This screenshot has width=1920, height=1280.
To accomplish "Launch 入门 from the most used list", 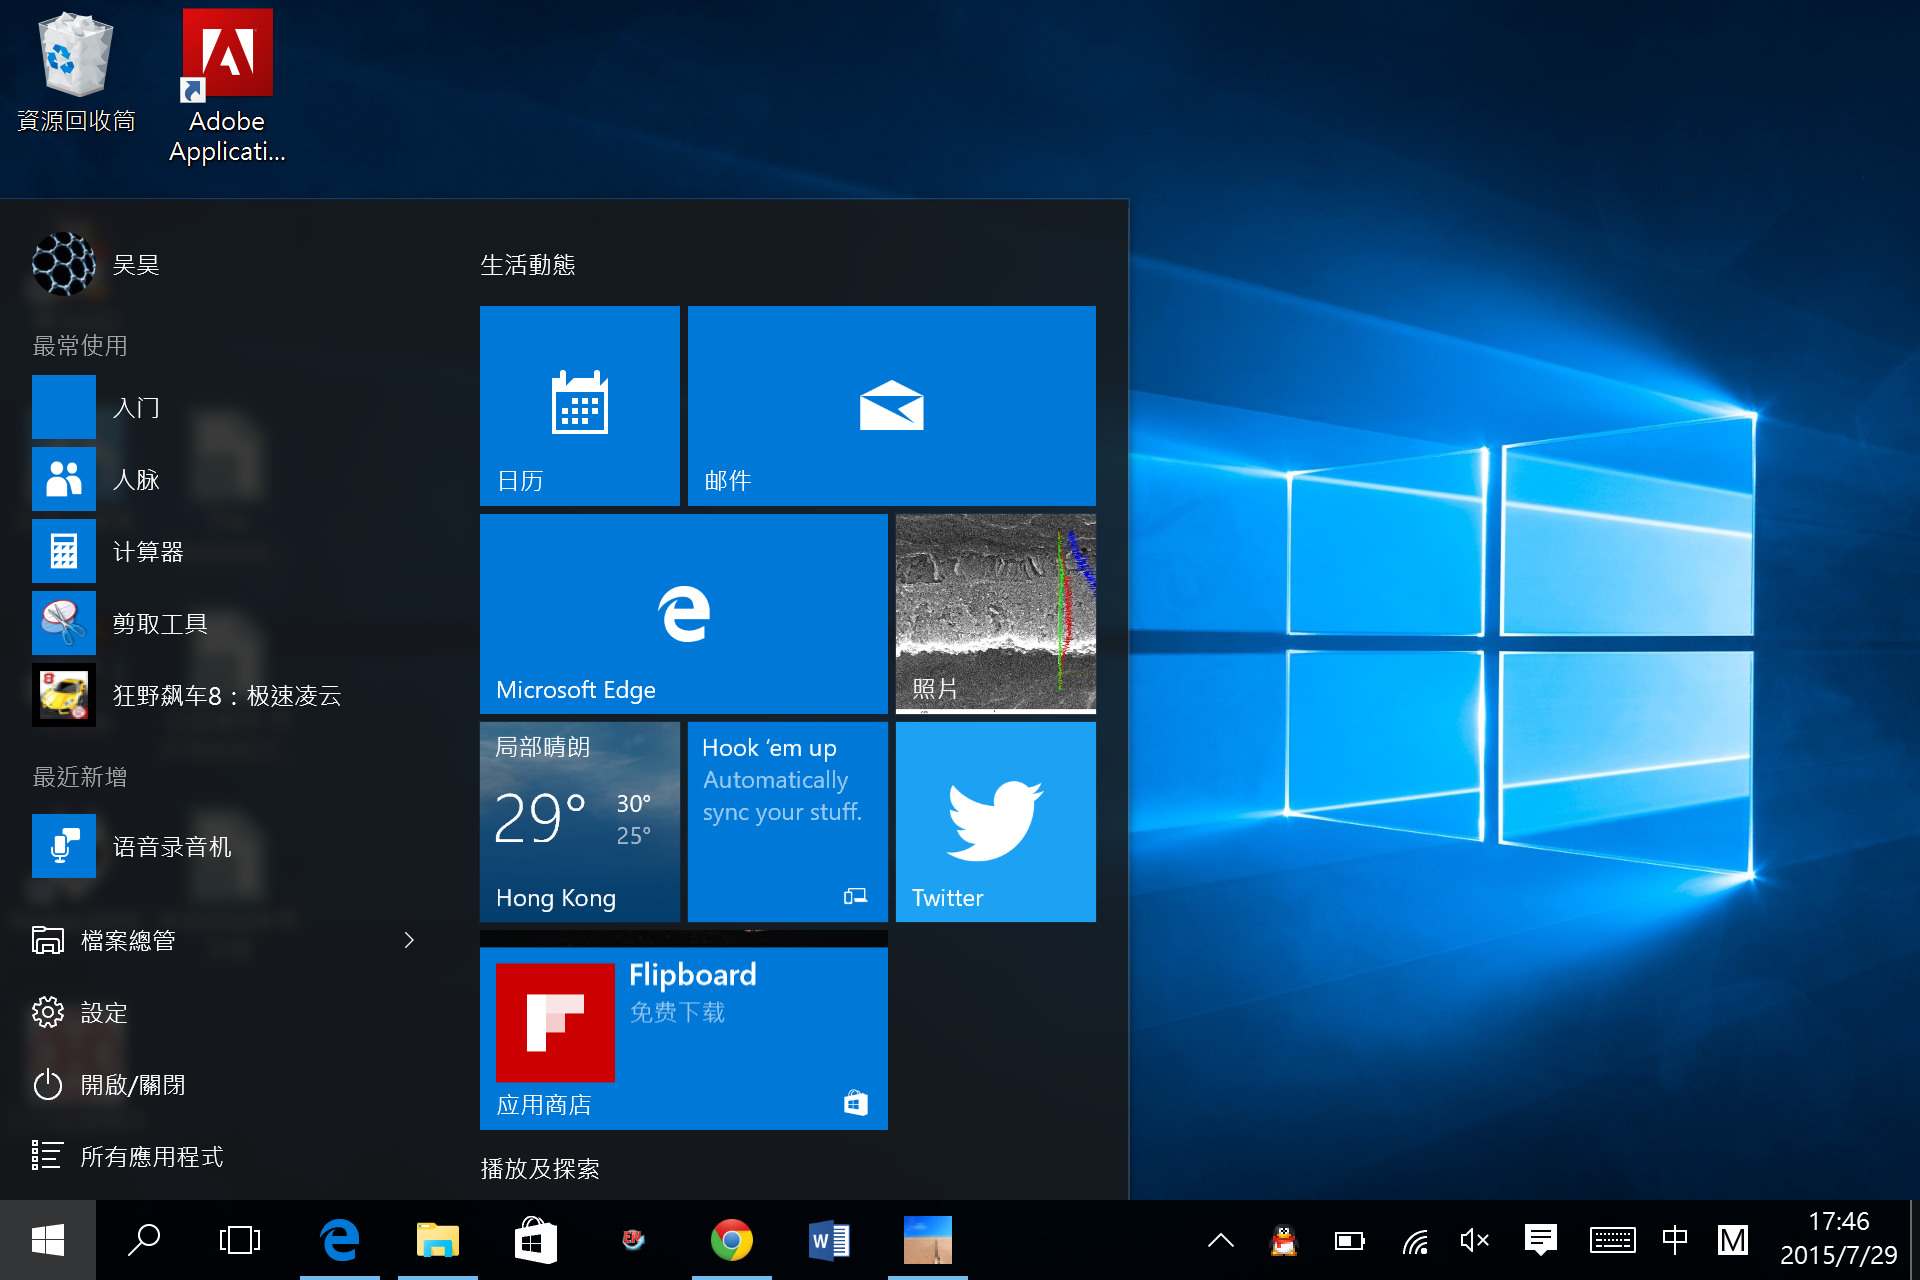I will coord(232,407).
